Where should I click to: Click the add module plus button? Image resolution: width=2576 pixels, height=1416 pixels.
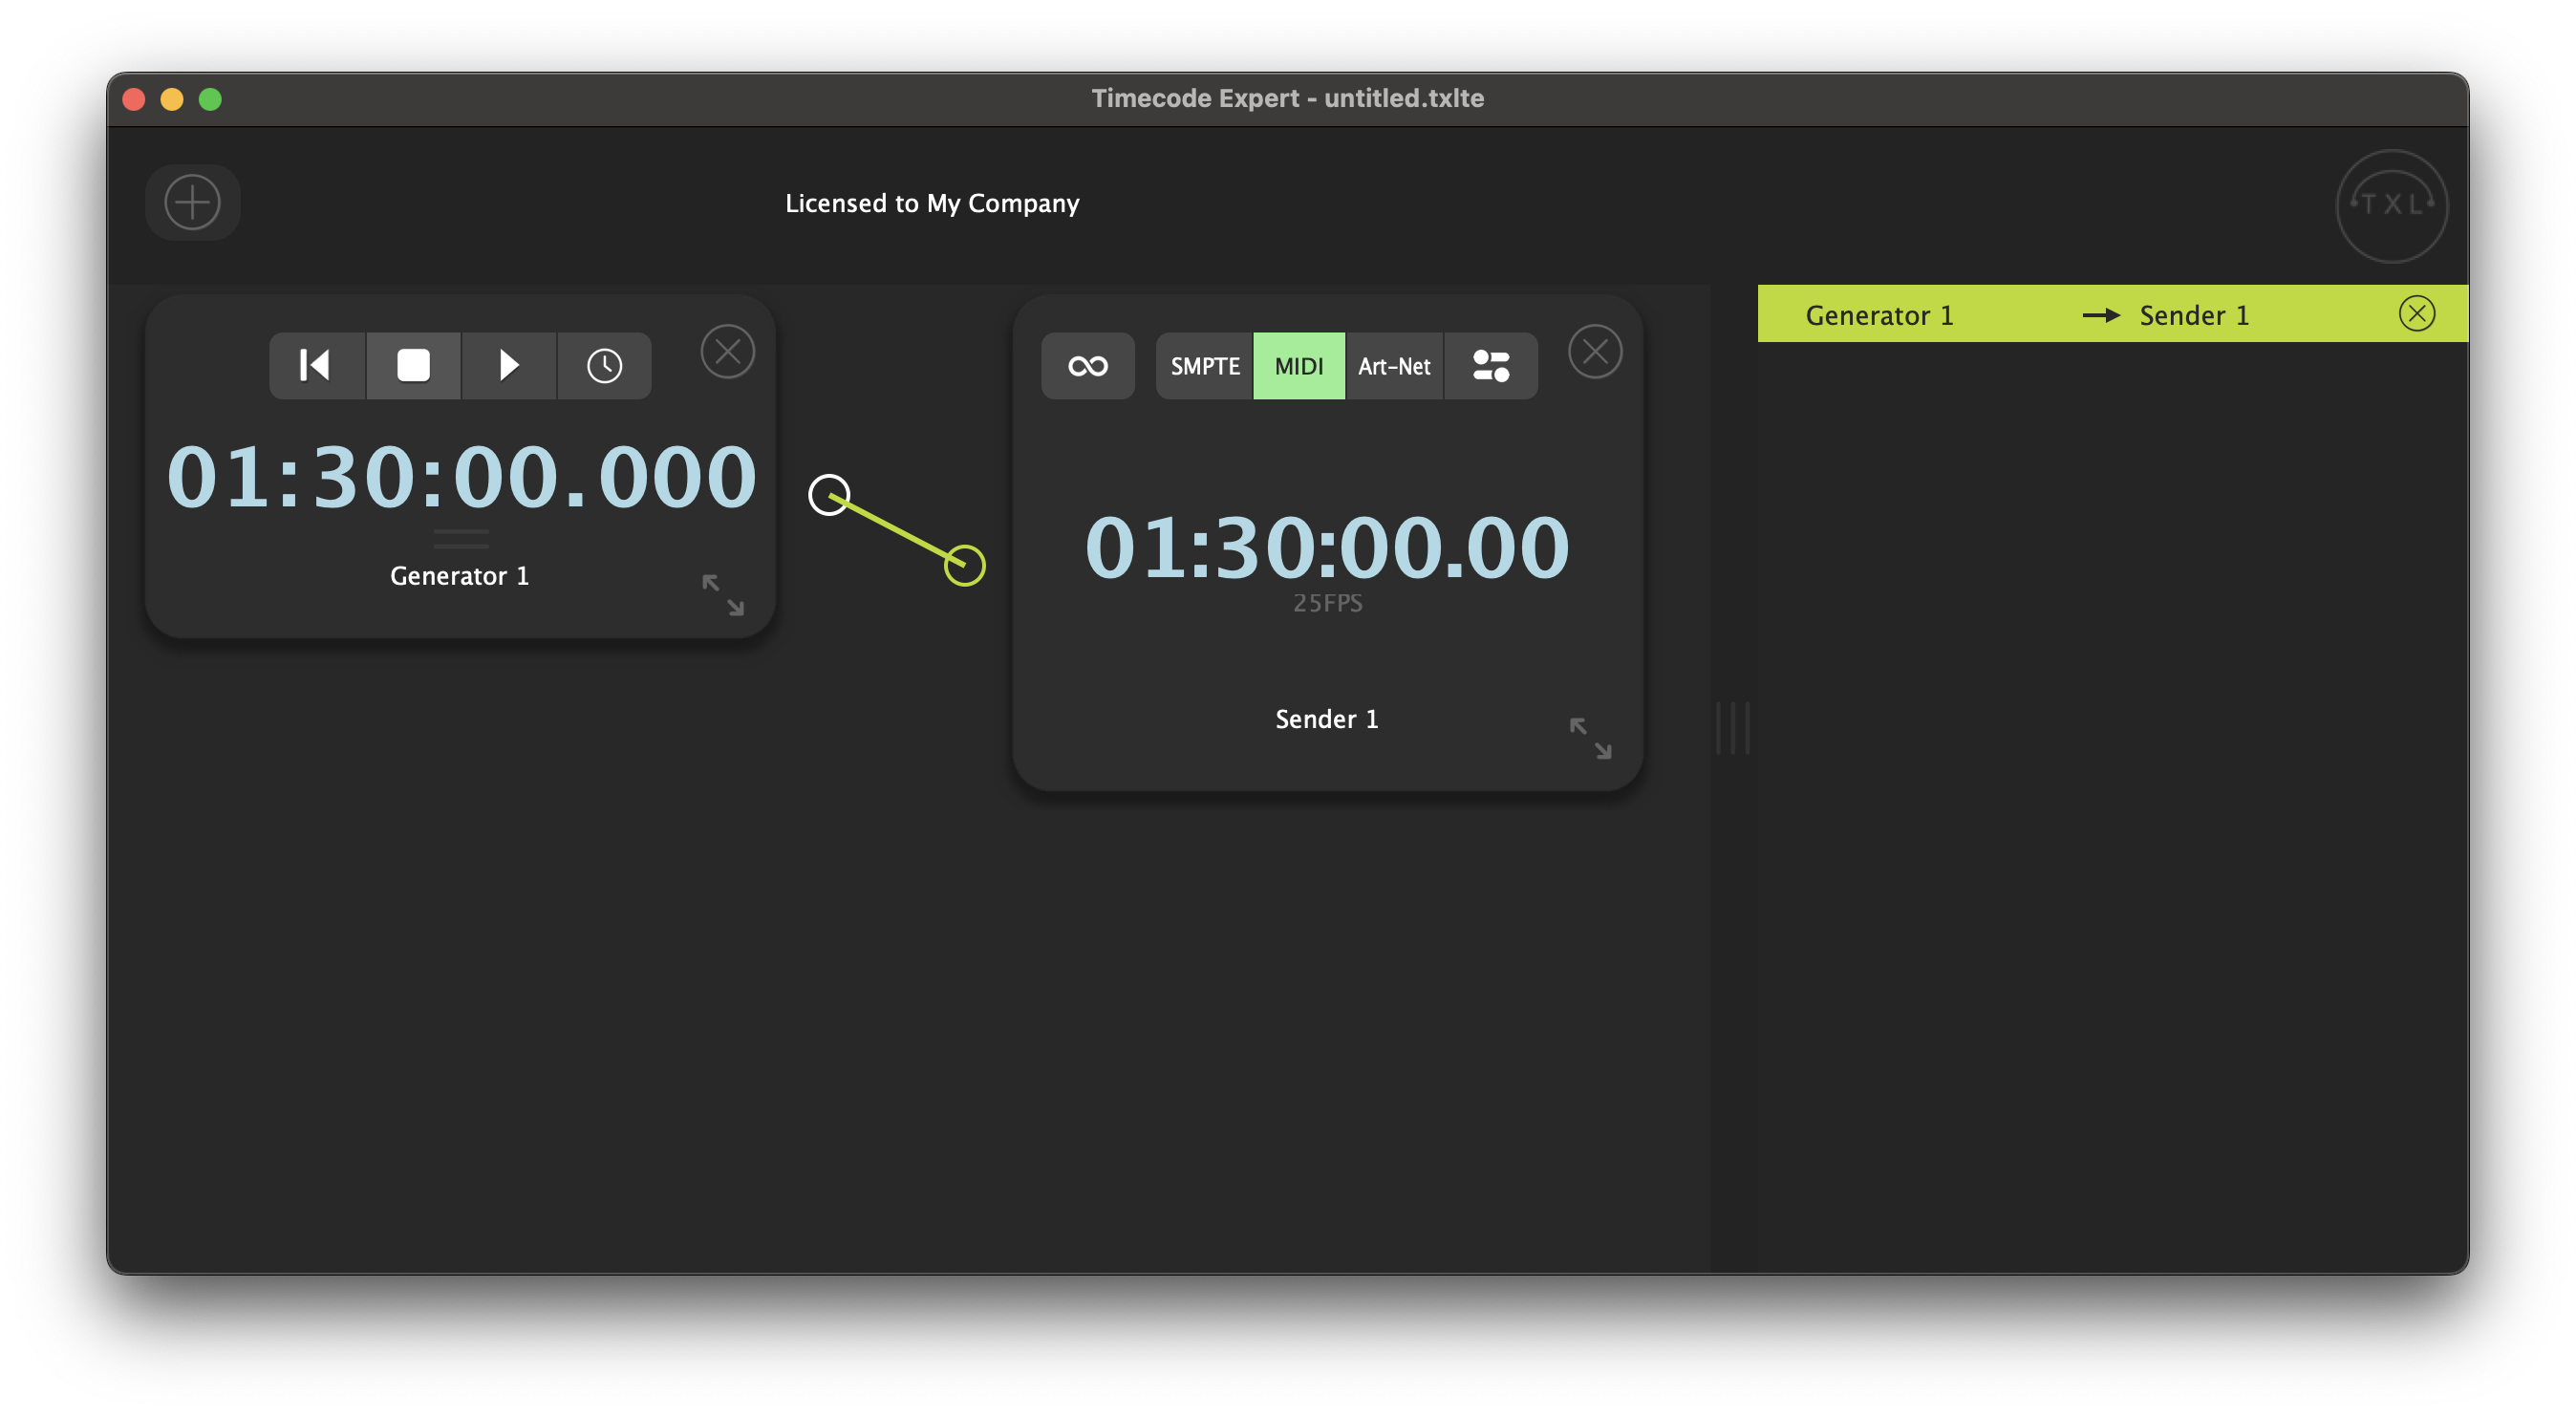tap(192, 202)
